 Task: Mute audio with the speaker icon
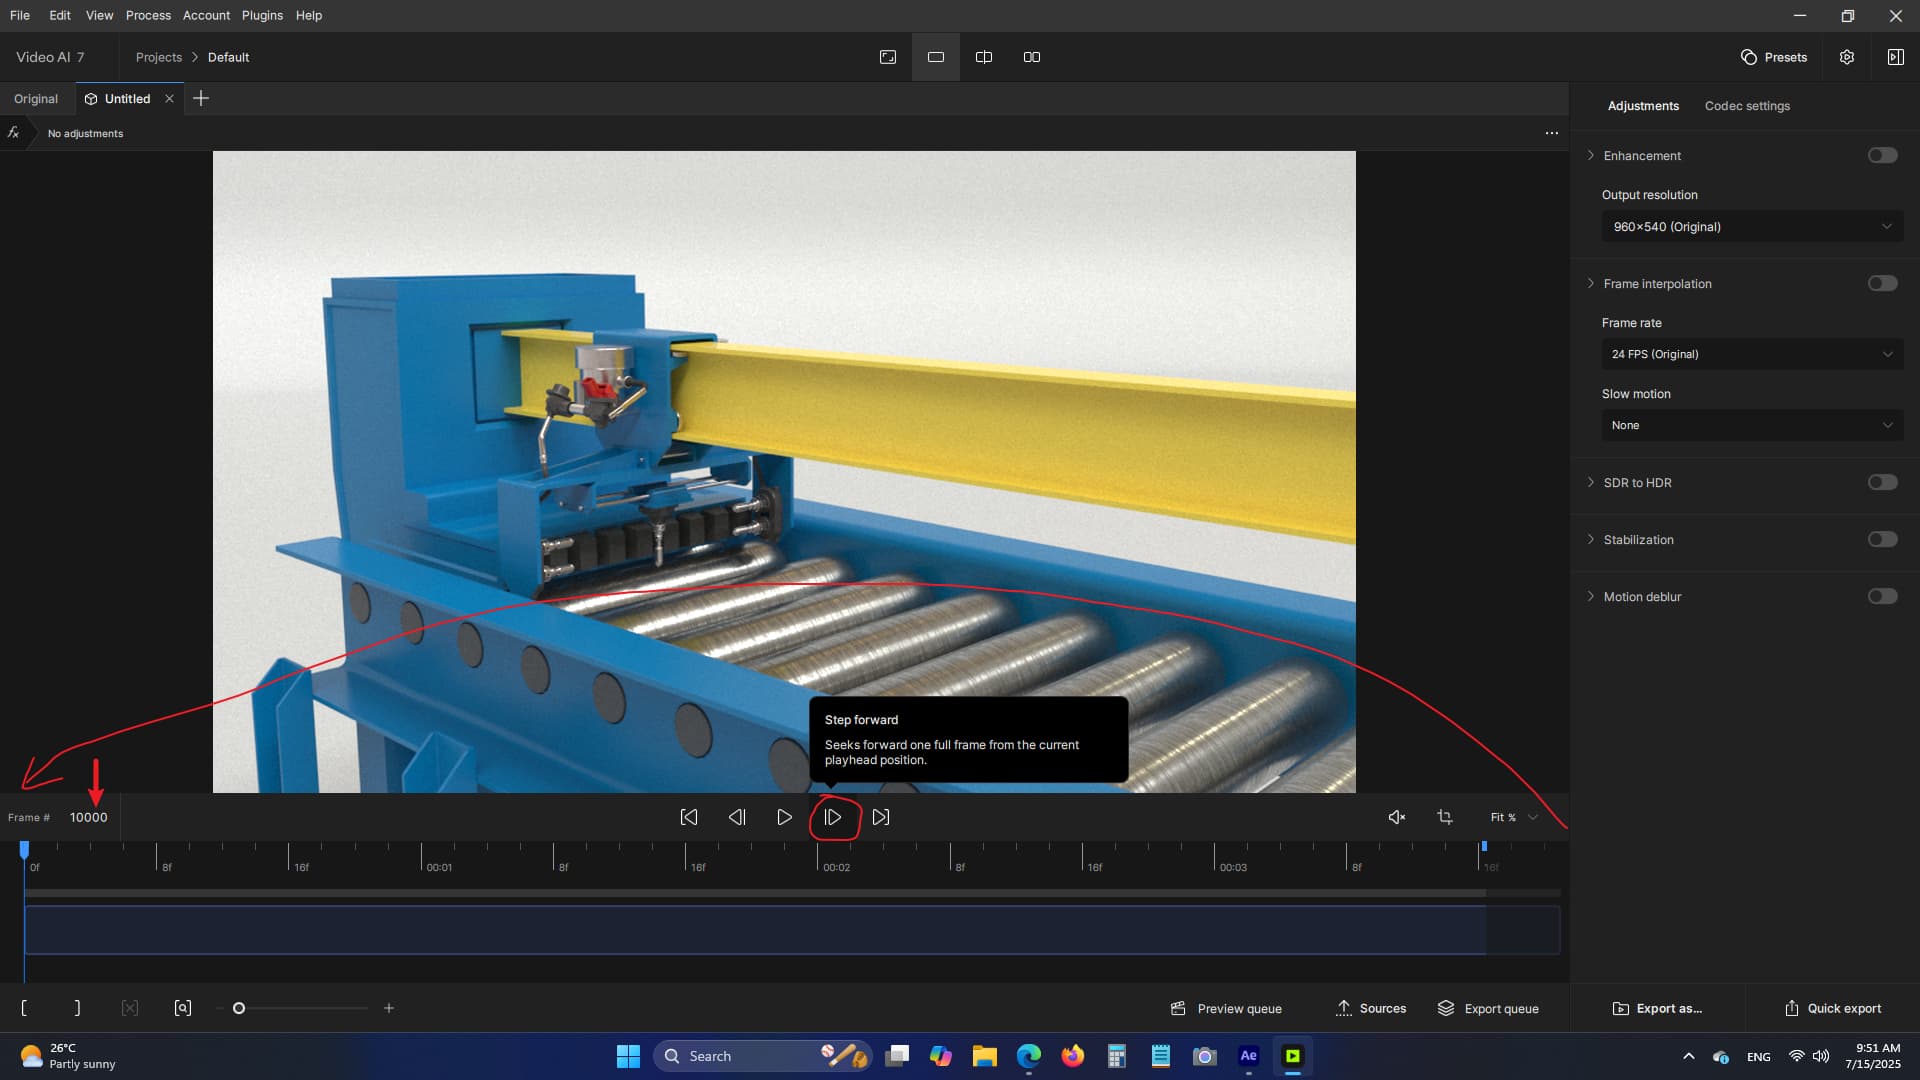1397,817
